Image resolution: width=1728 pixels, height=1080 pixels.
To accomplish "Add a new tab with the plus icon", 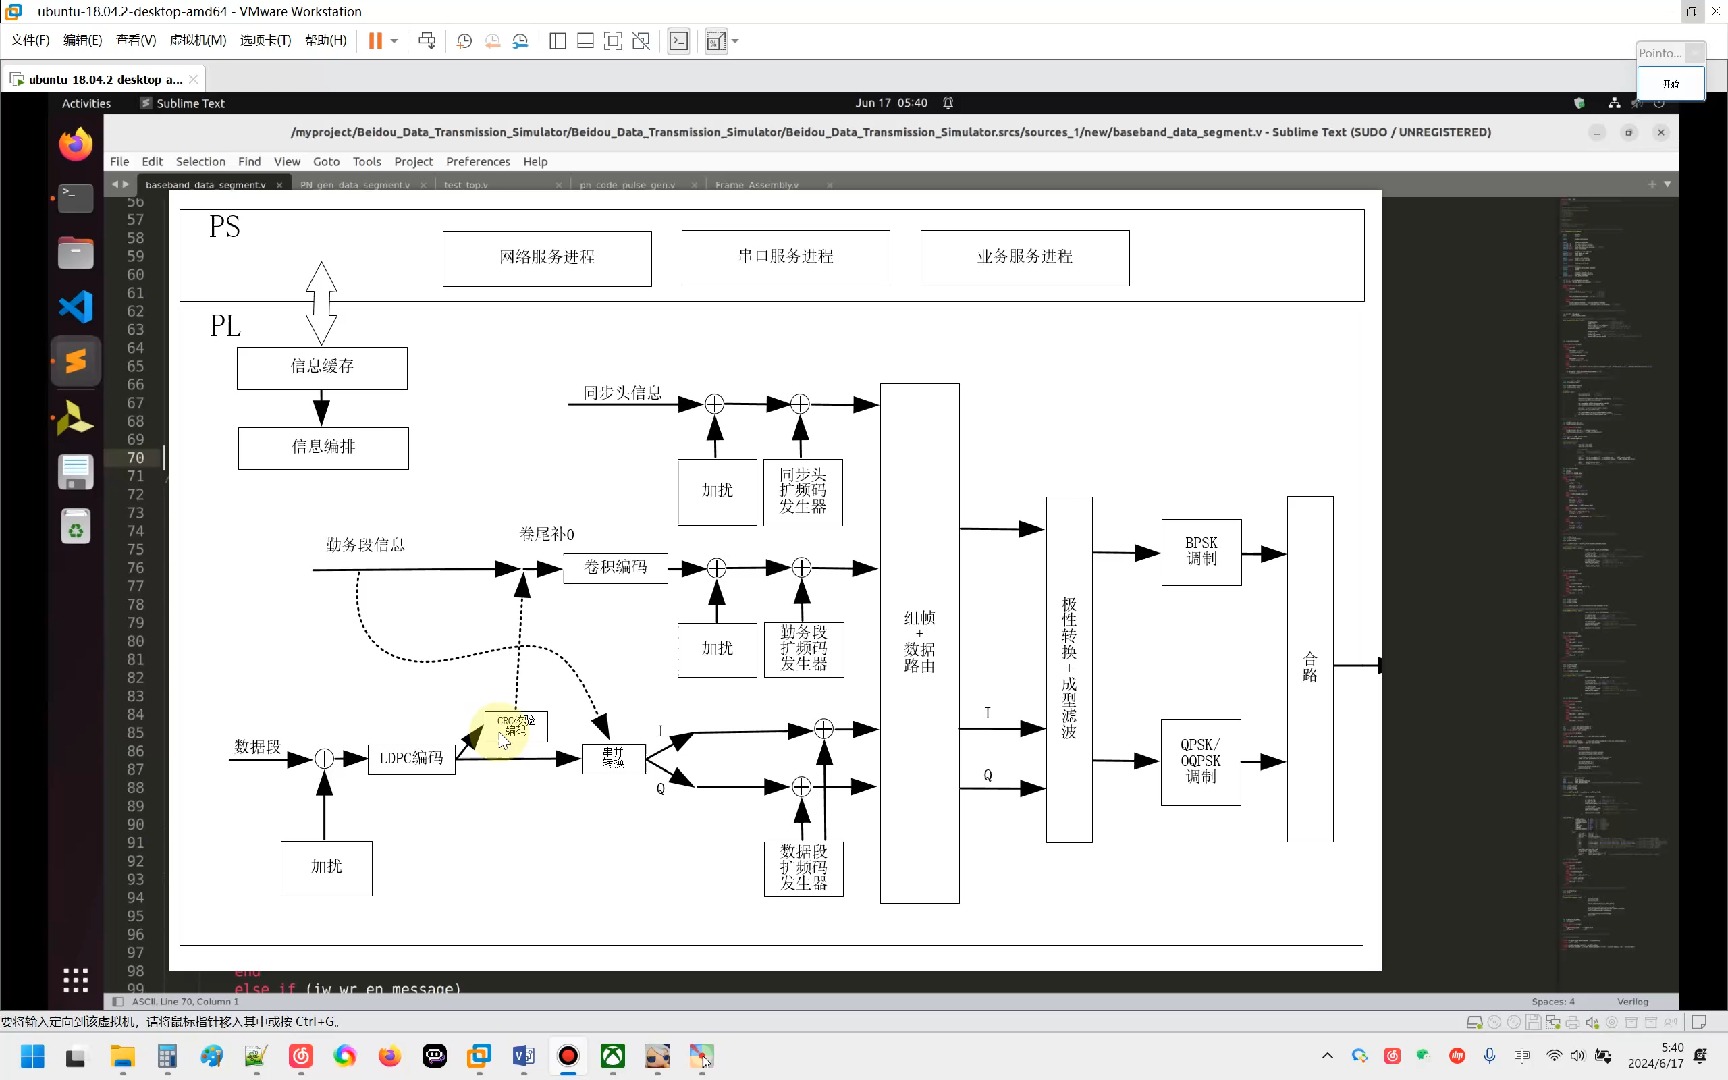I will coord(1652,184).
